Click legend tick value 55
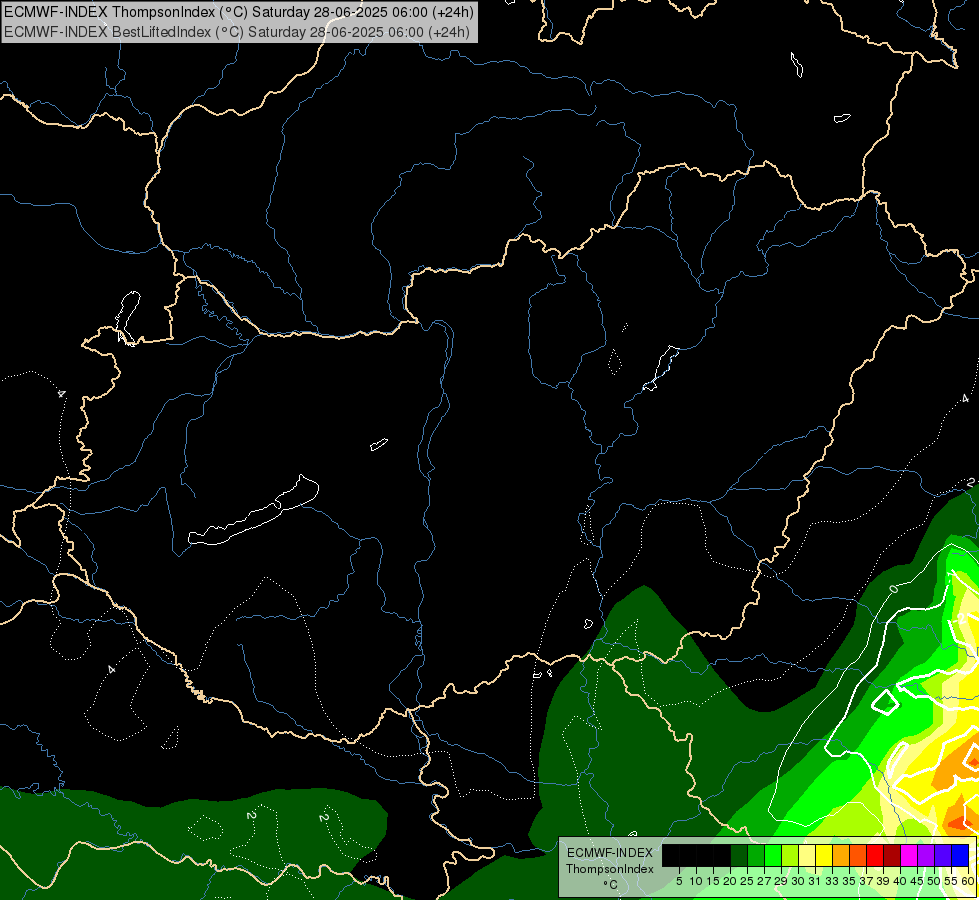The width and height of the screenshot is (979, 900). pos(952,881)
